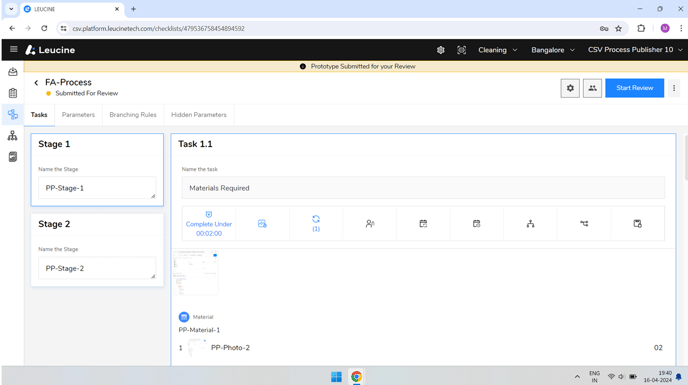Click the first calendar schedule icon
Viewport: 688px width, 385px height.
coord(423,223)
